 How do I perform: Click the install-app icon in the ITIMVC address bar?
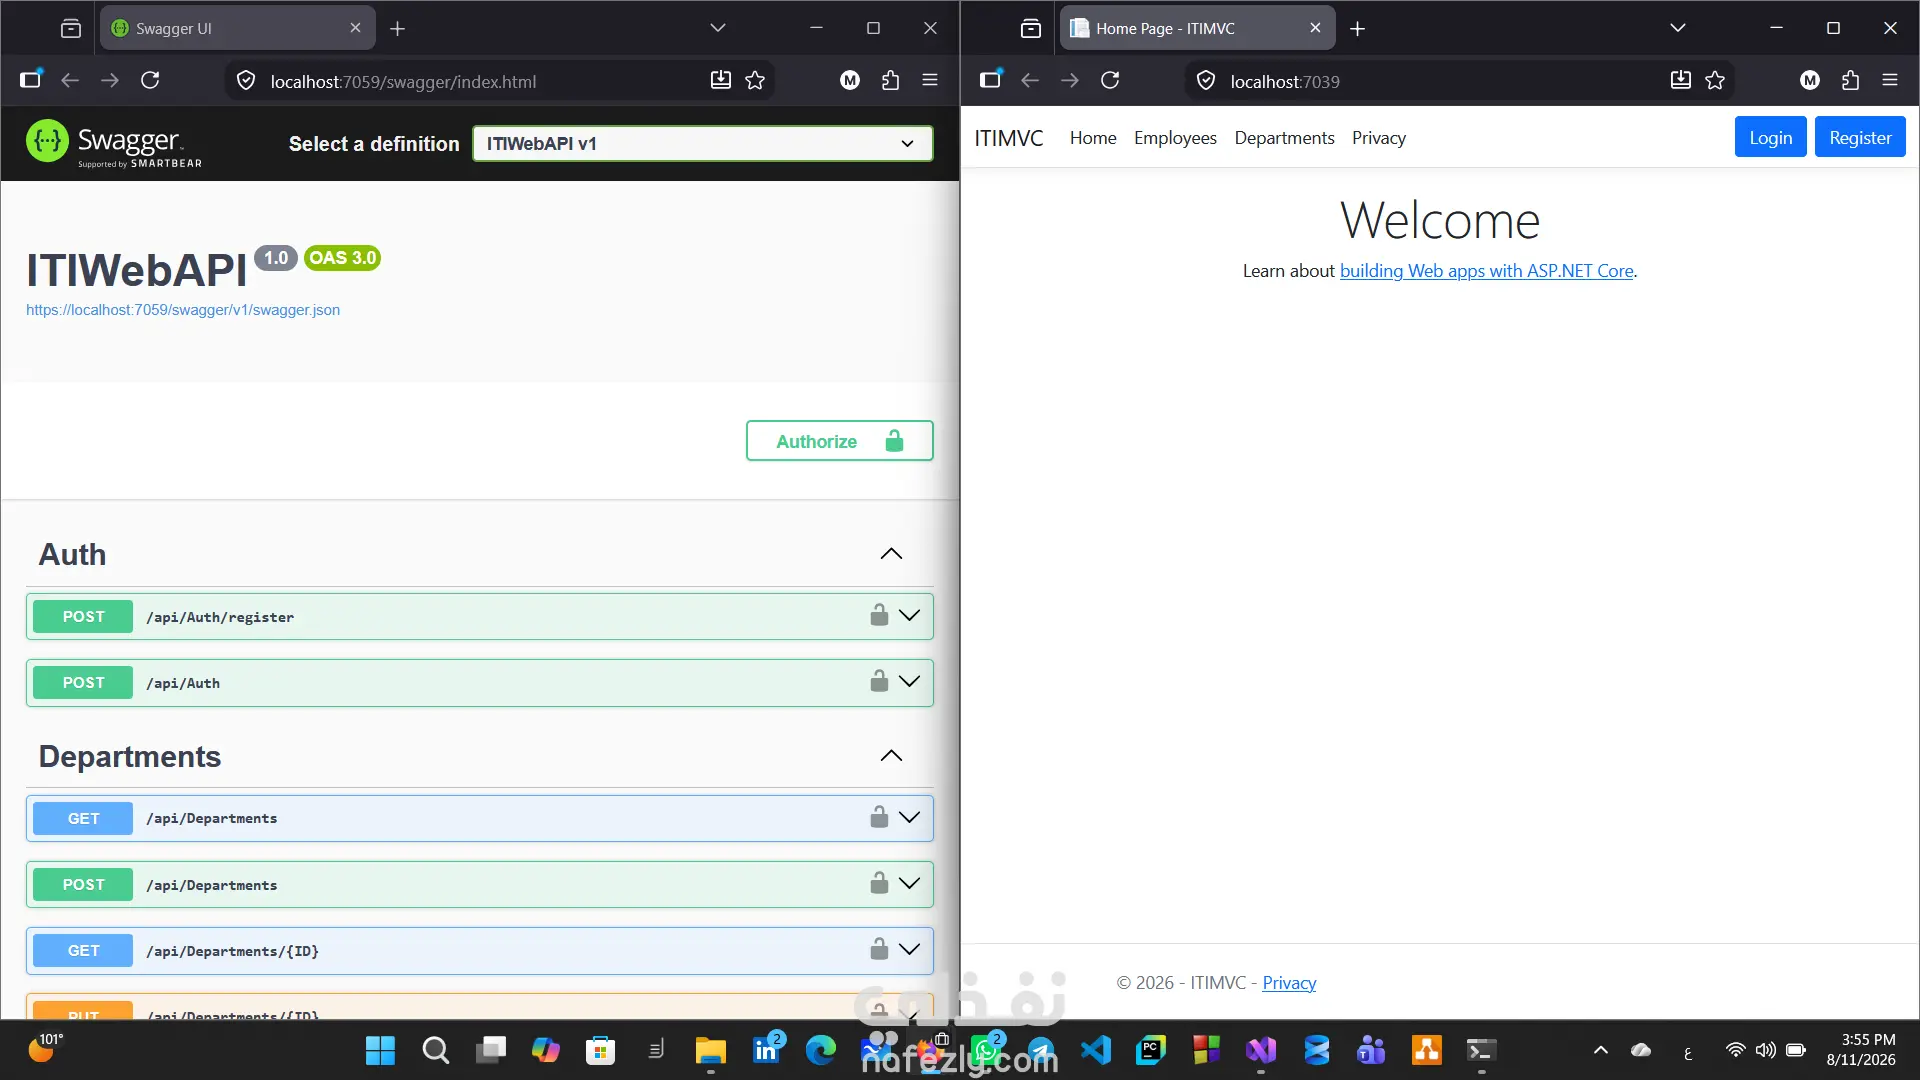pyautogui.click(x=1681, y=80)
